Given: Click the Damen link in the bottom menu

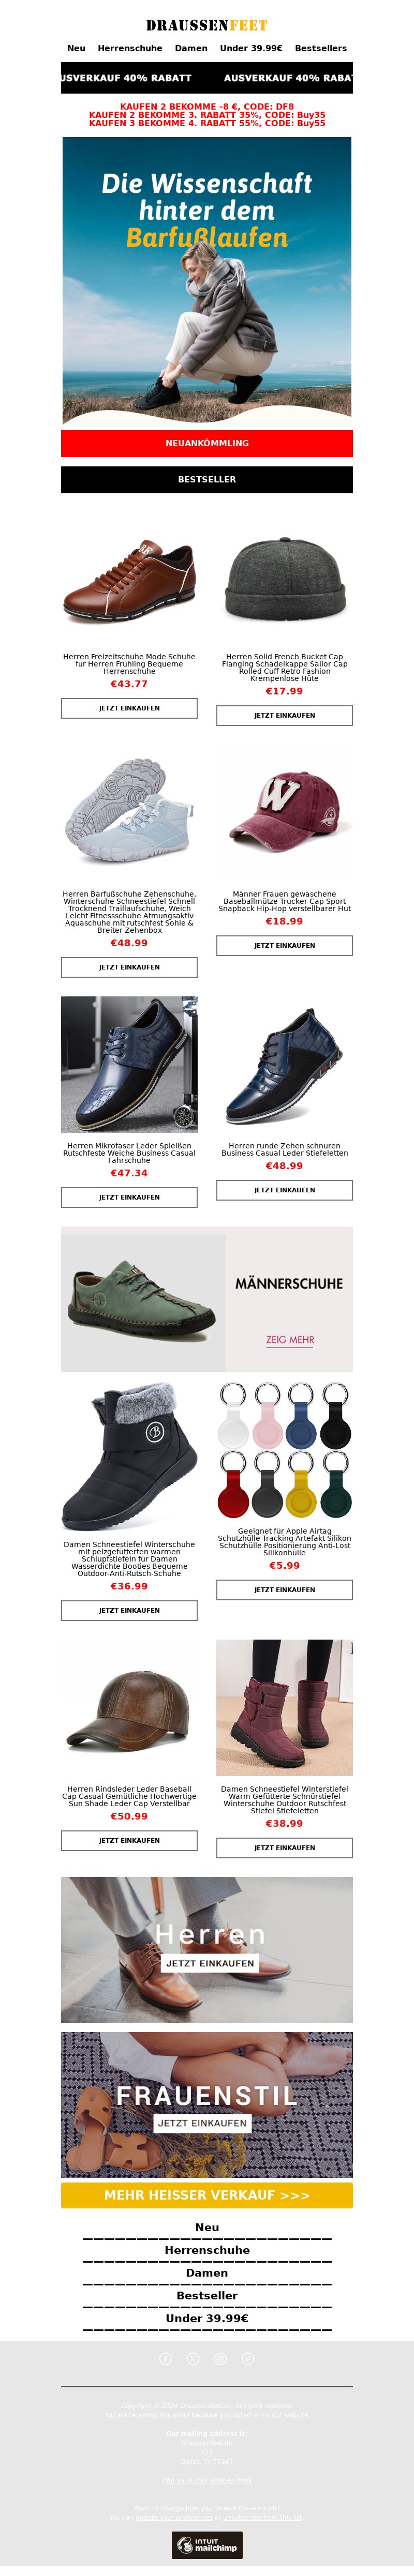Looking at the screenshot, I should click(x=207, y=2273).
